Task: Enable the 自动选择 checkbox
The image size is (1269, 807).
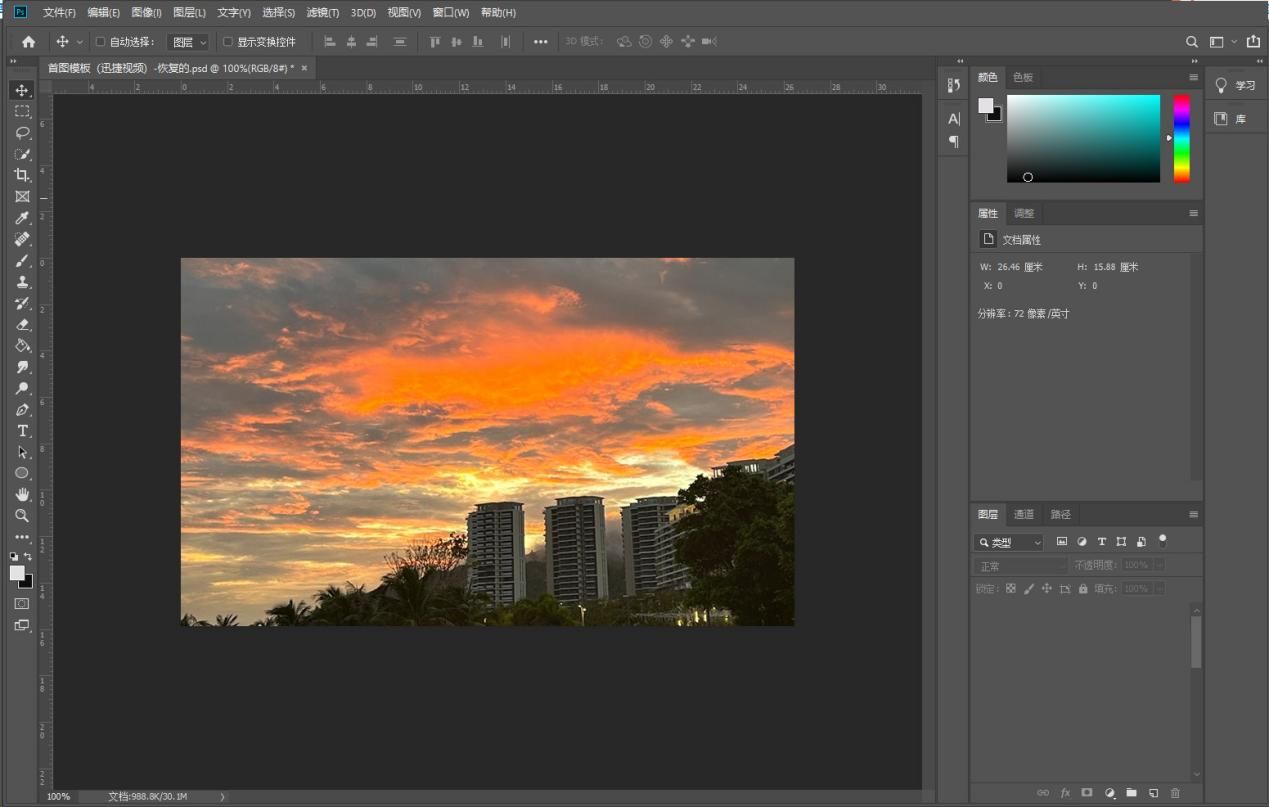Action: click(x=100, y=42)
